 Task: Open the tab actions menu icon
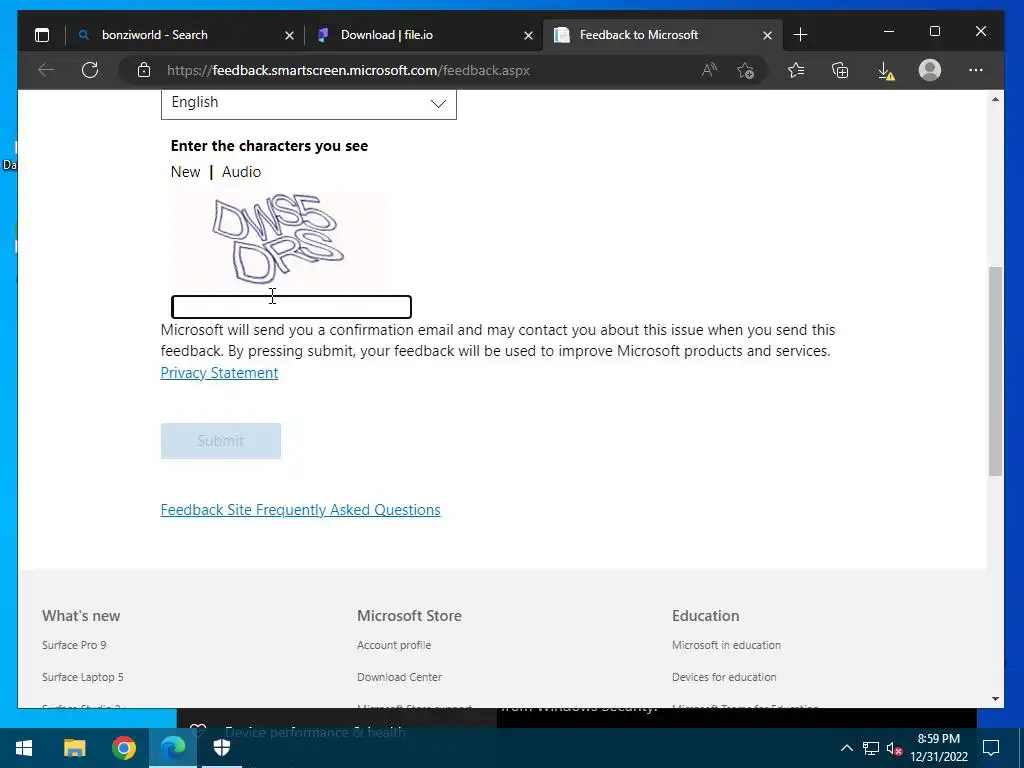pyautogui.click(x=42, y=35)
